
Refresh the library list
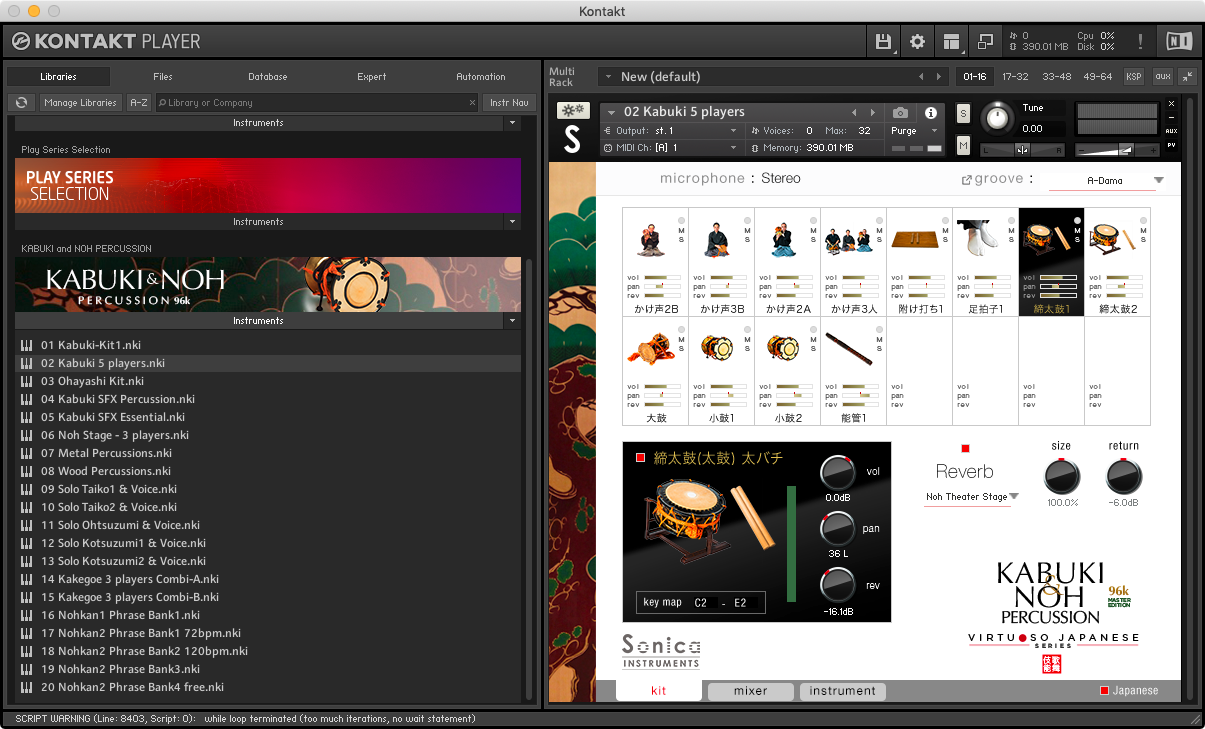tap(22, 102)
